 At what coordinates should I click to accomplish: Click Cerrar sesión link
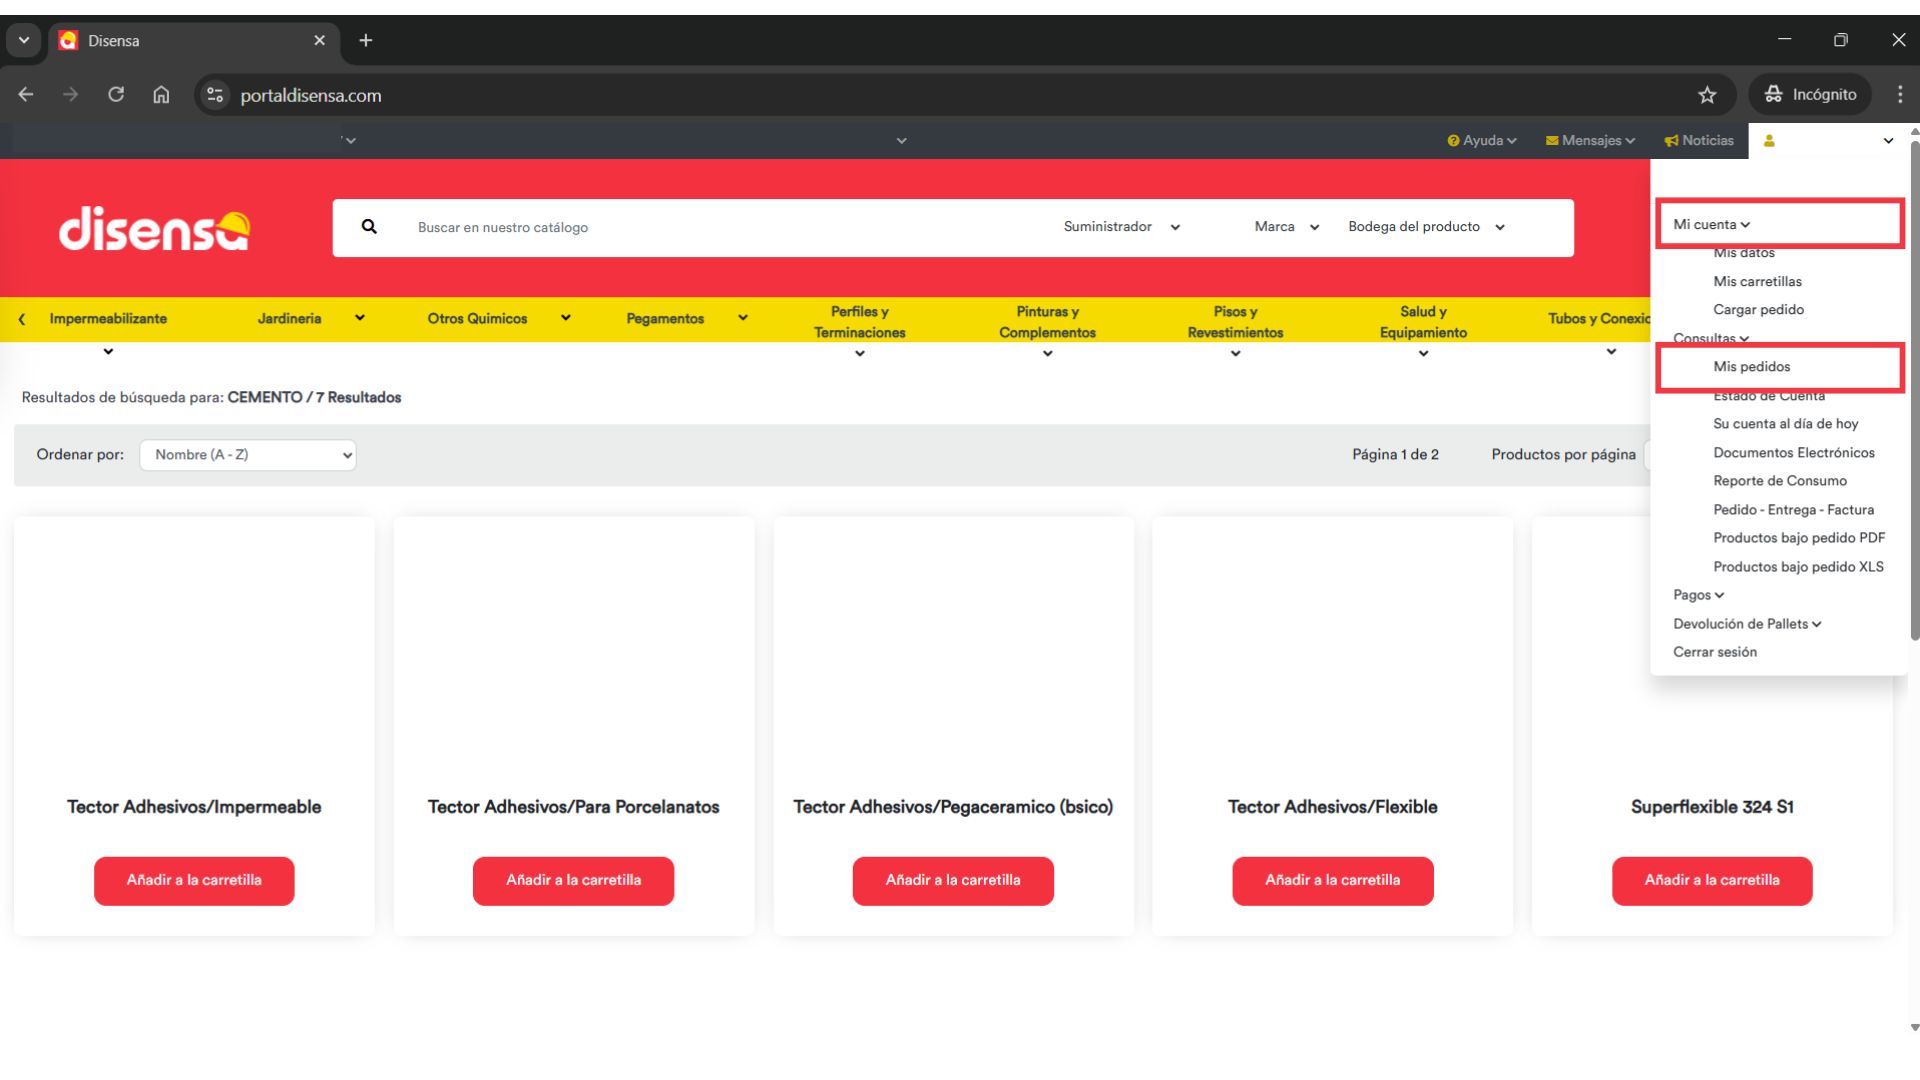pos(1714,652)
